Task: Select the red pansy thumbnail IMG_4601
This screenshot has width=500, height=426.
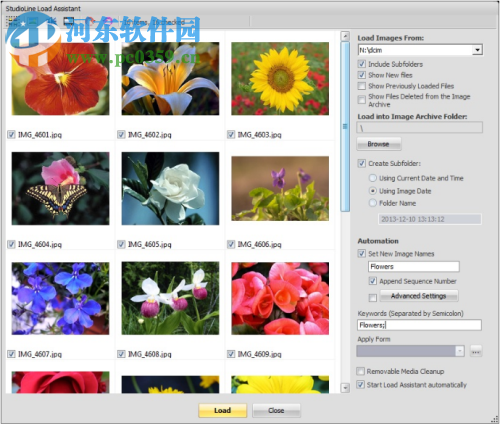Action: click(x=60, y=79)
